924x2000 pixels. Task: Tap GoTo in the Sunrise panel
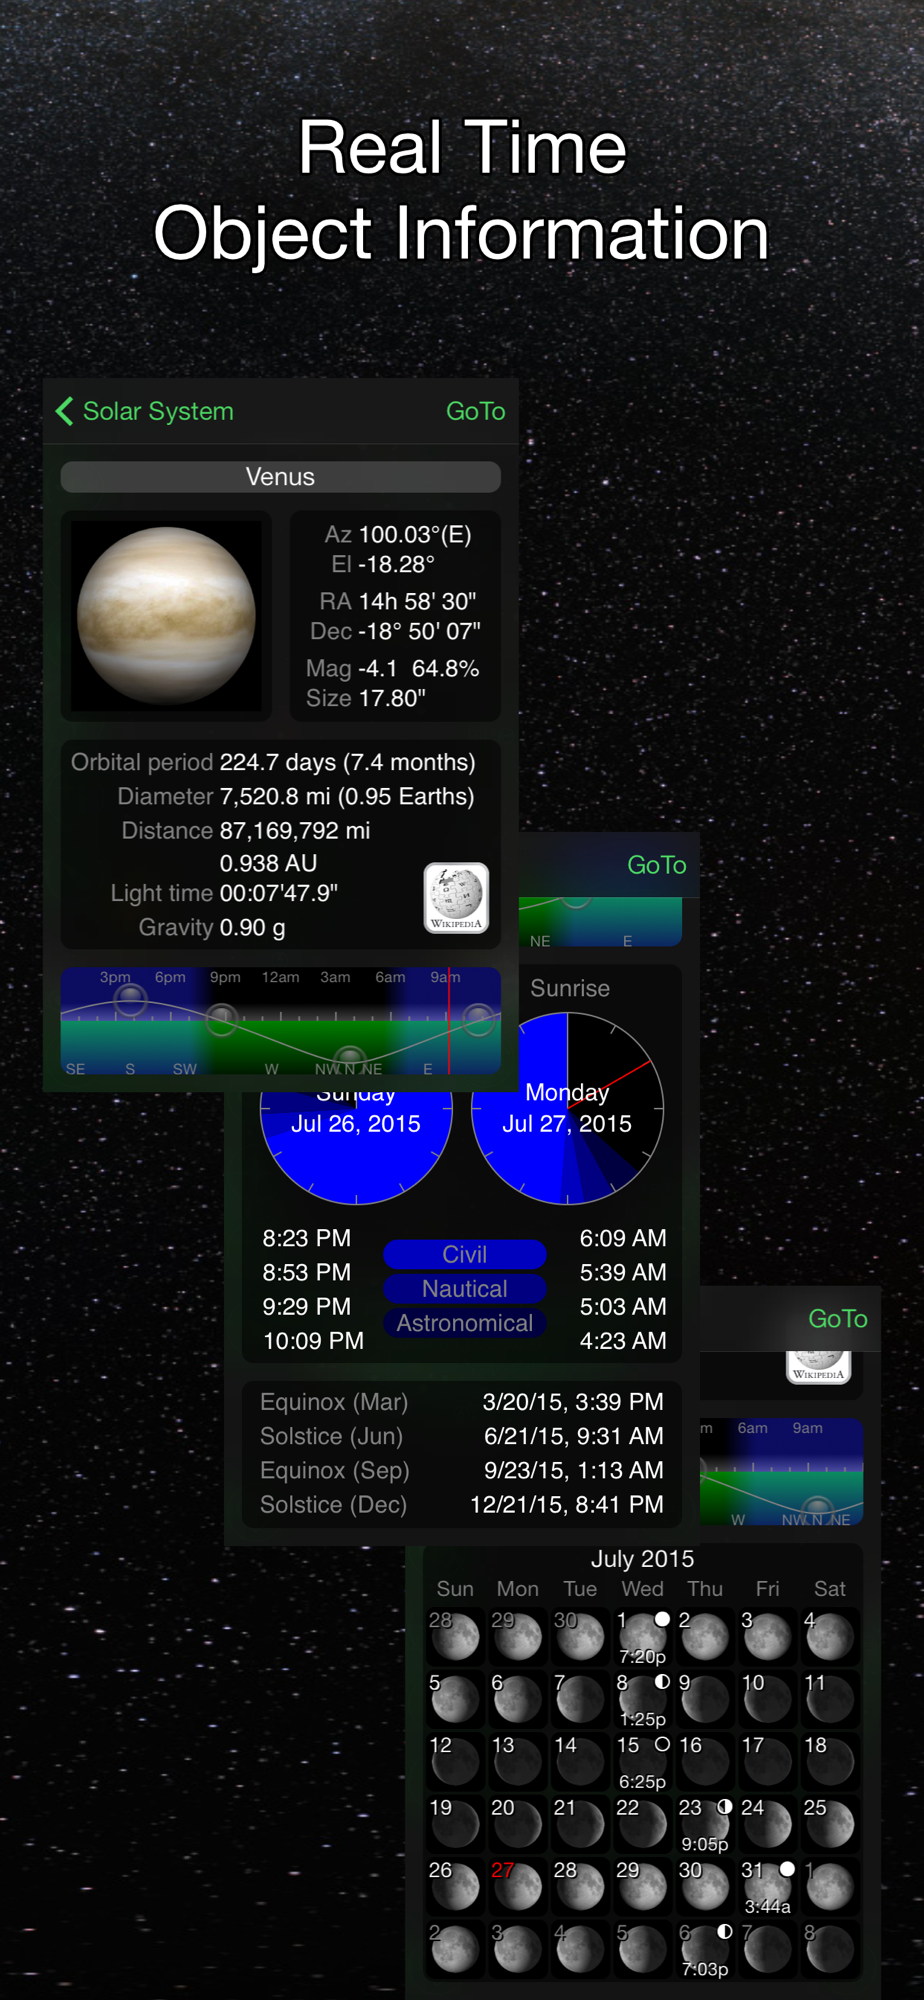pos(656,865)
